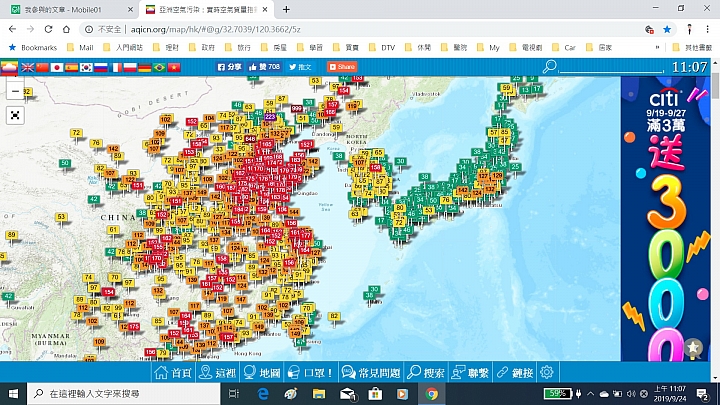Open notification center in system tray
The height and width of the screenshot is (405, 720).
702,394
